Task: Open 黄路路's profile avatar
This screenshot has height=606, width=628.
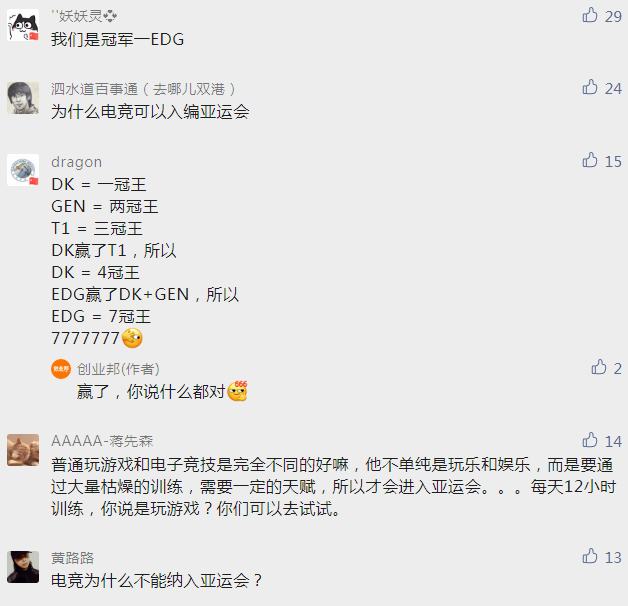Action: (x=23, y=567)
